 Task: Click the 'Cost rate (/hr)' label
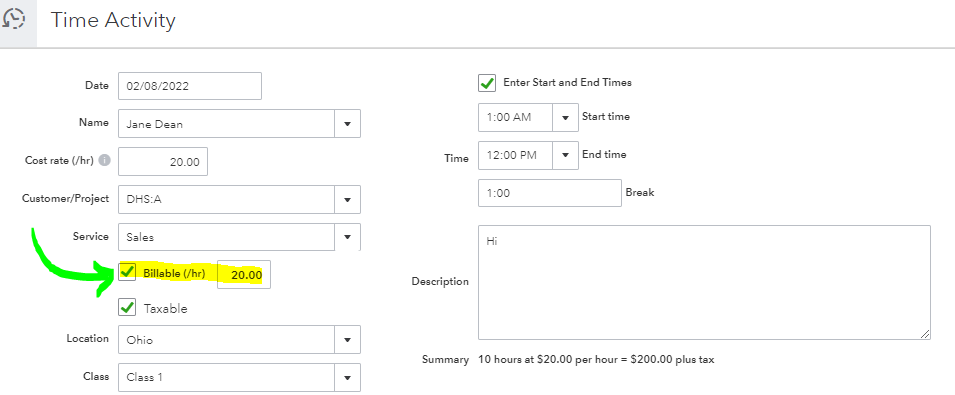click(x=60, y=160)
